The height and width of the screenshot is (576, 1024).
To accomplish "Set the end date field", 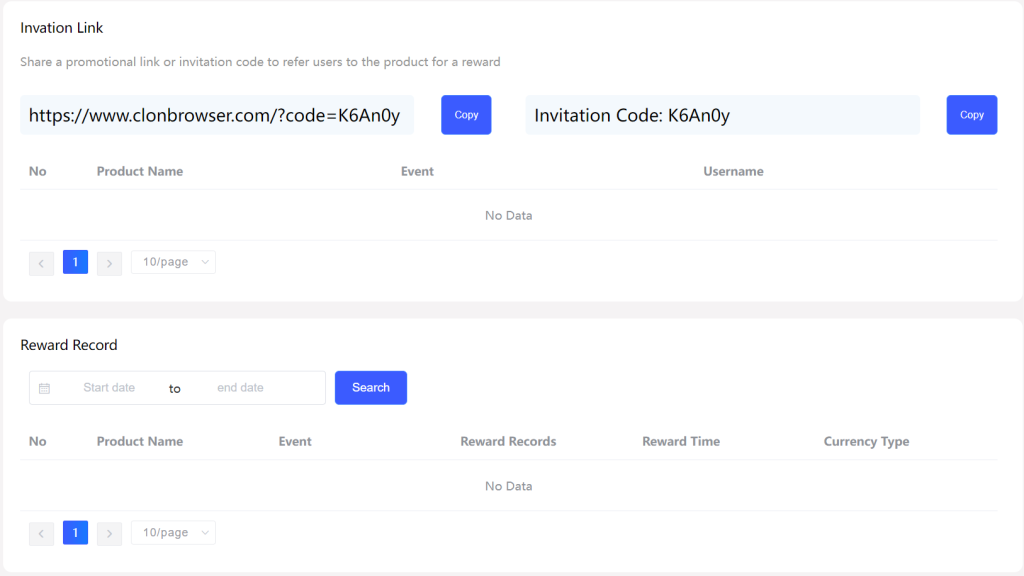I will click(x=240, y=388).
